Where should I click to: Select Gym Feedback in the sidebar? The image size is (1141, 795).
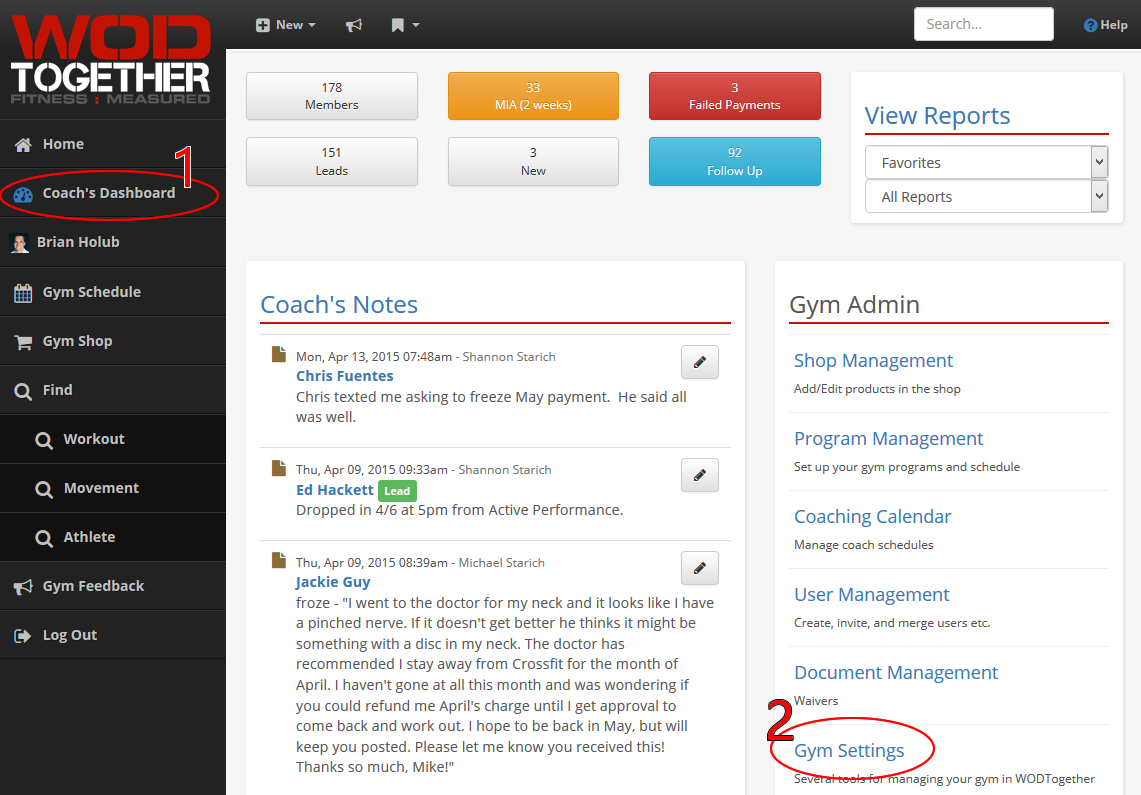coord(93,586)
